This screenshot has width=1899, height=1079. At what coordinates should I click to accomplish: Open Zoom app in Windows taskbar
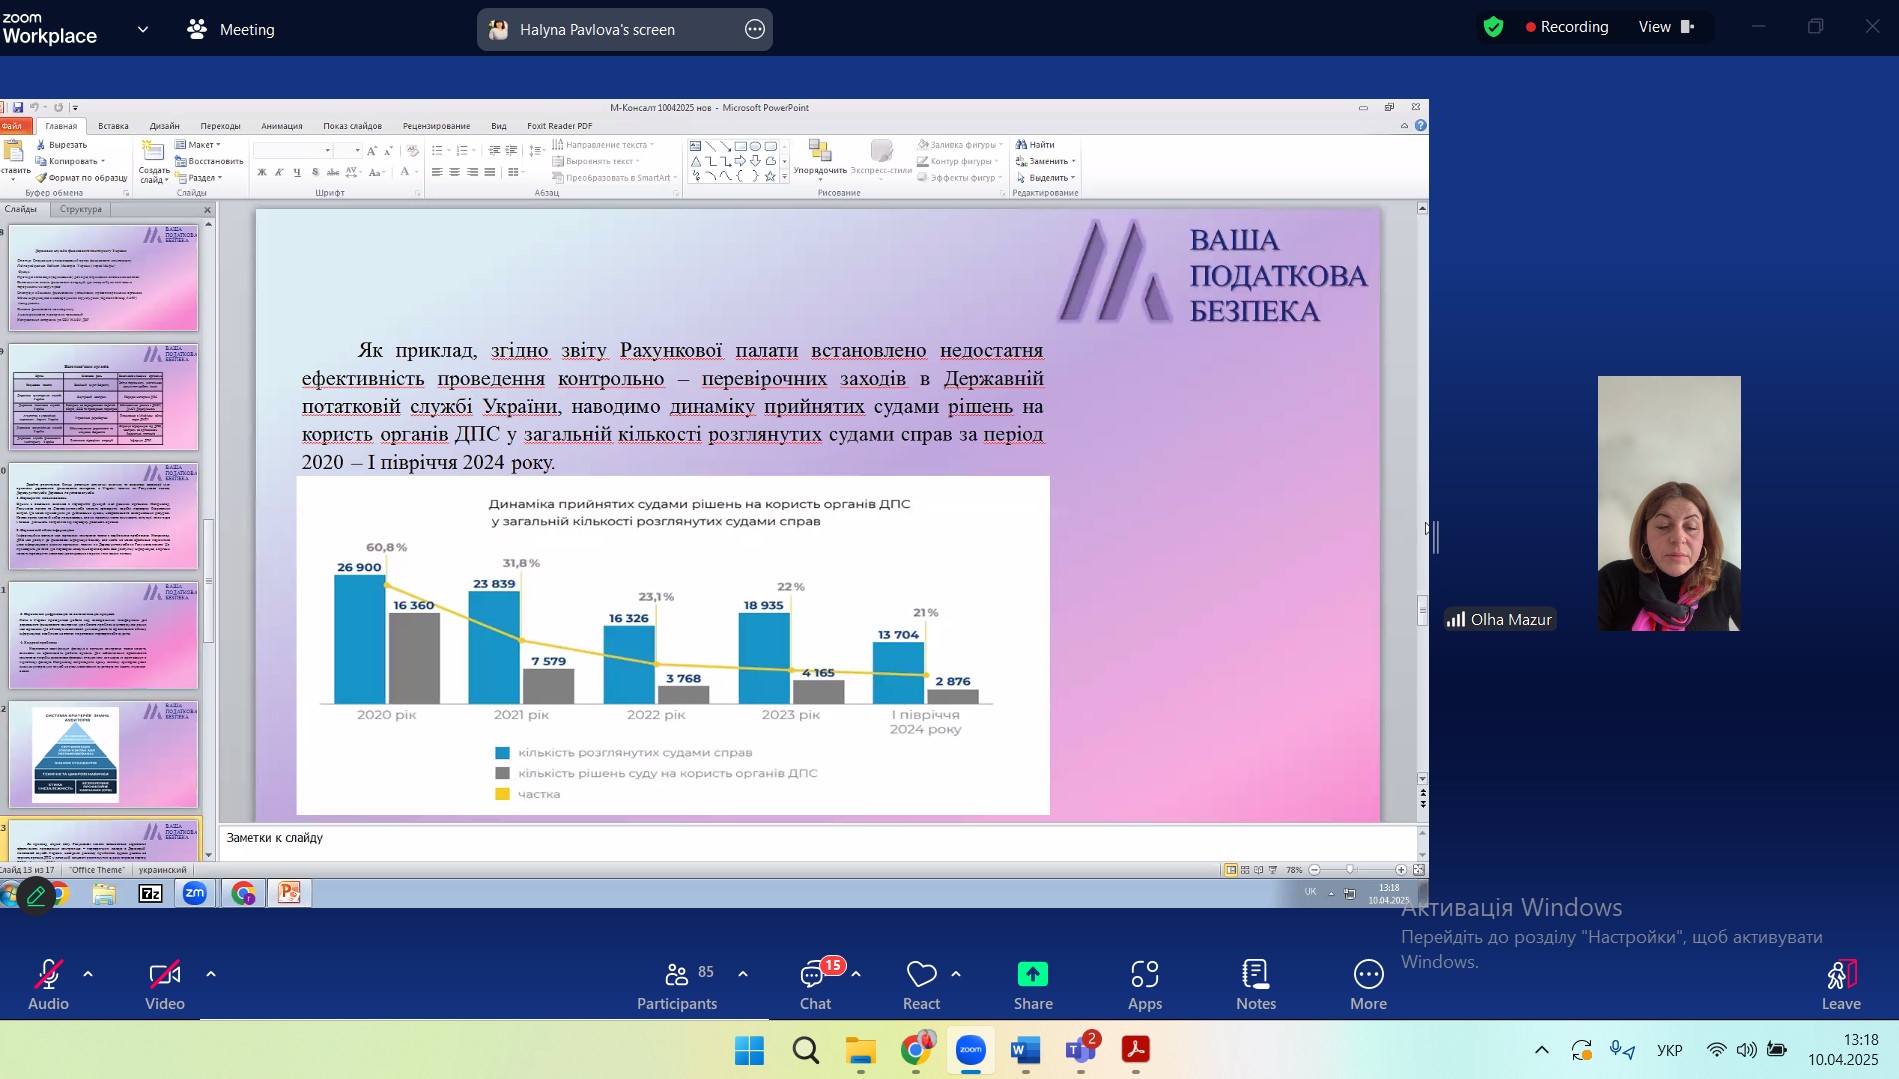pos(970,1050)
